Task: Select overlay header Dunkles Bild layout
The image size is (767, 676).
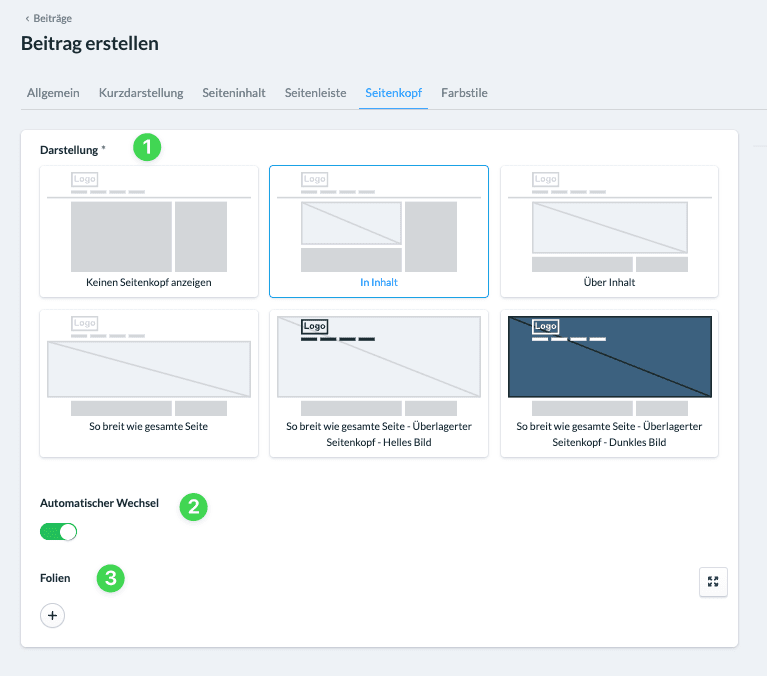Action: [x=609, y=383]
